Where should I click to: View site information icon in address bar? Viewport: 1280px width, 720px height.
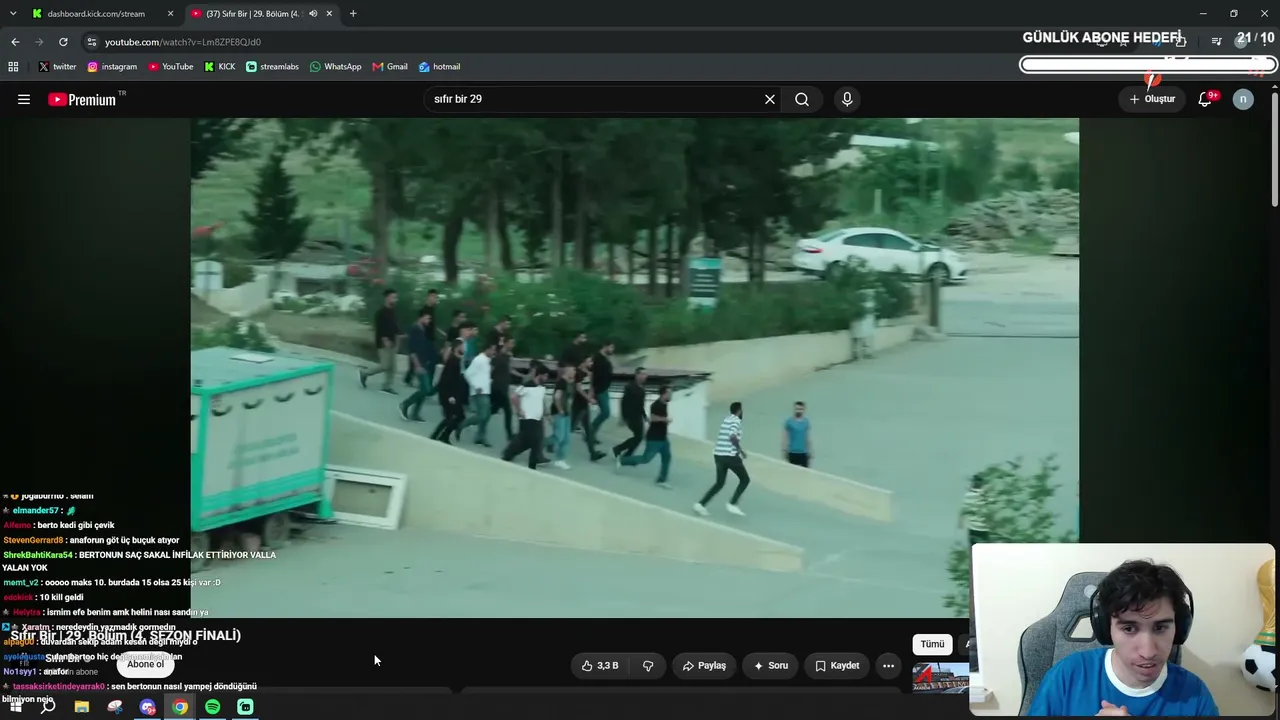point(92,42)
